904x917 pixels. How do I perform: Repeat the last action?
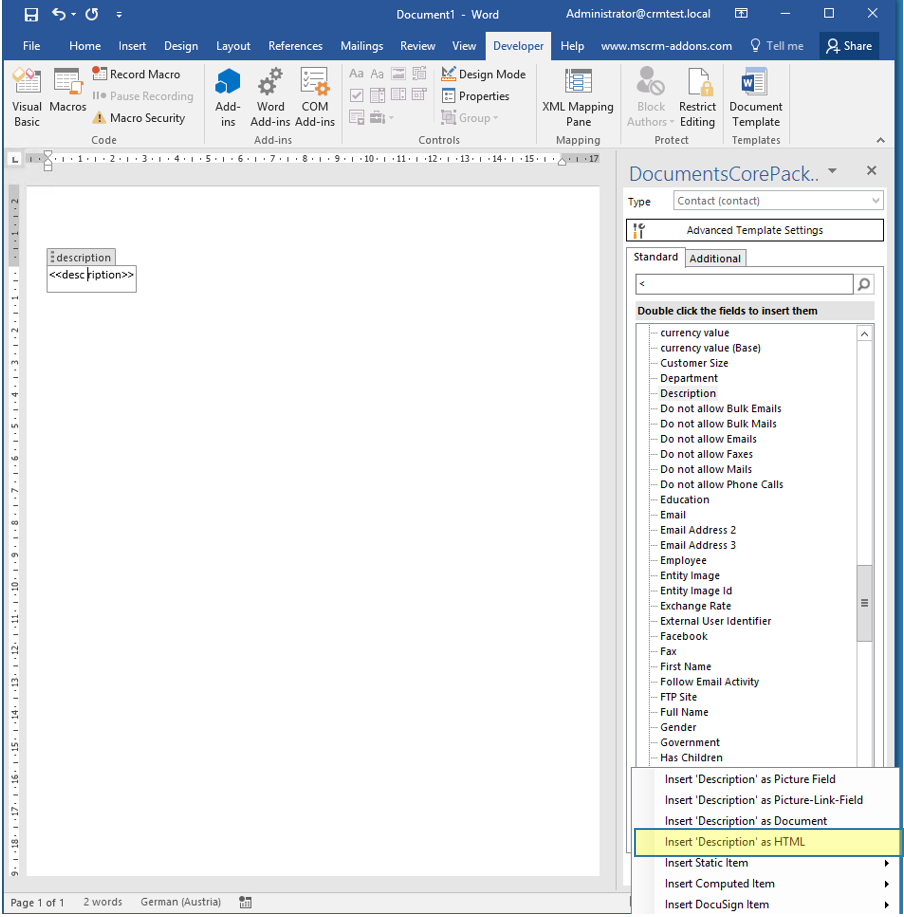(x=92, y=14)
